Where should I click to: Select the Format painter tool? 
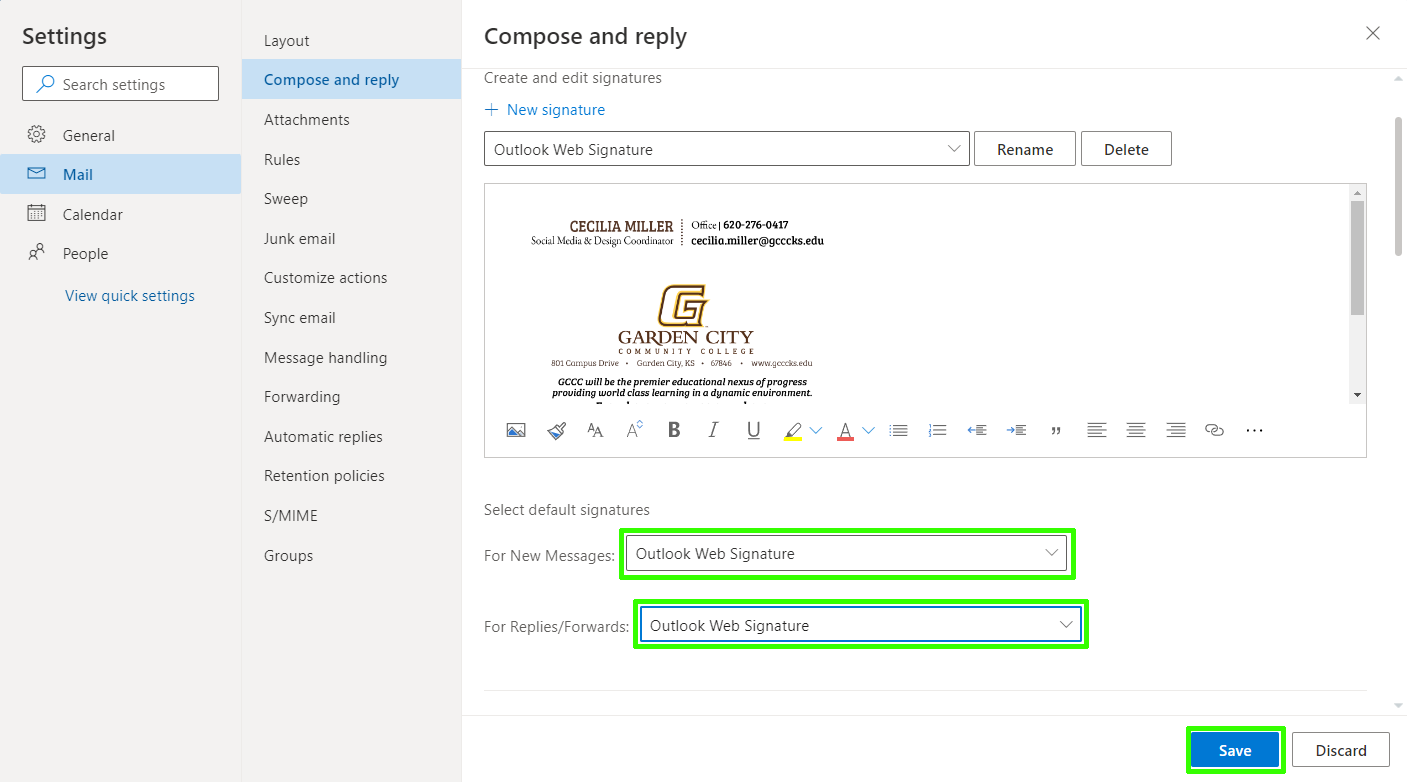557,430
